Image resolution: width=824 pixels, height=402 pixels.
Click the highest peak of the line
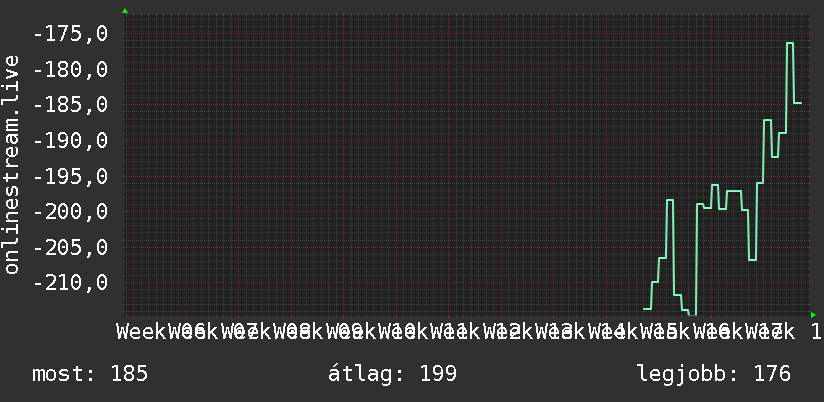790,43
